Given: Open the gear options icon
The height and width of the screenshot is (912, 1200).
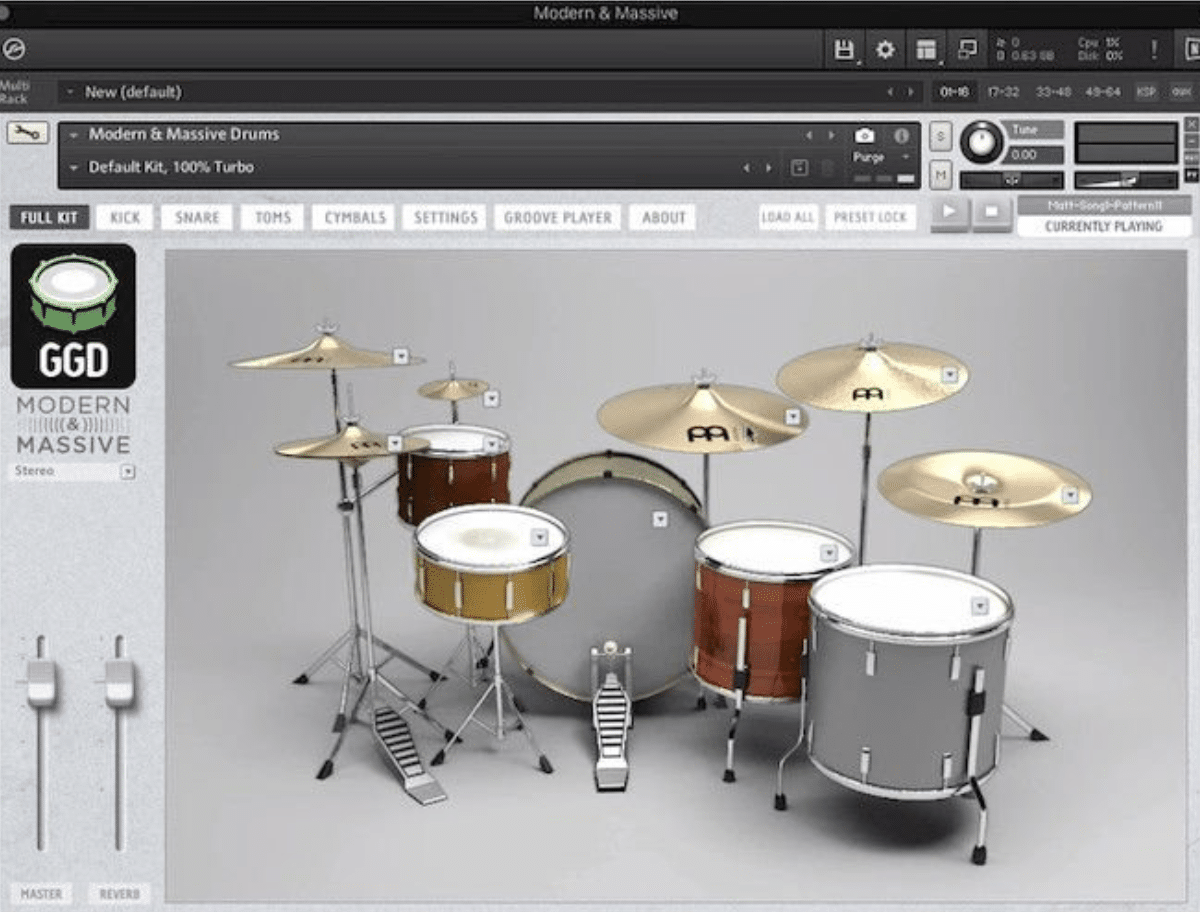Looking at the screenshot, I should pos(885,50).
